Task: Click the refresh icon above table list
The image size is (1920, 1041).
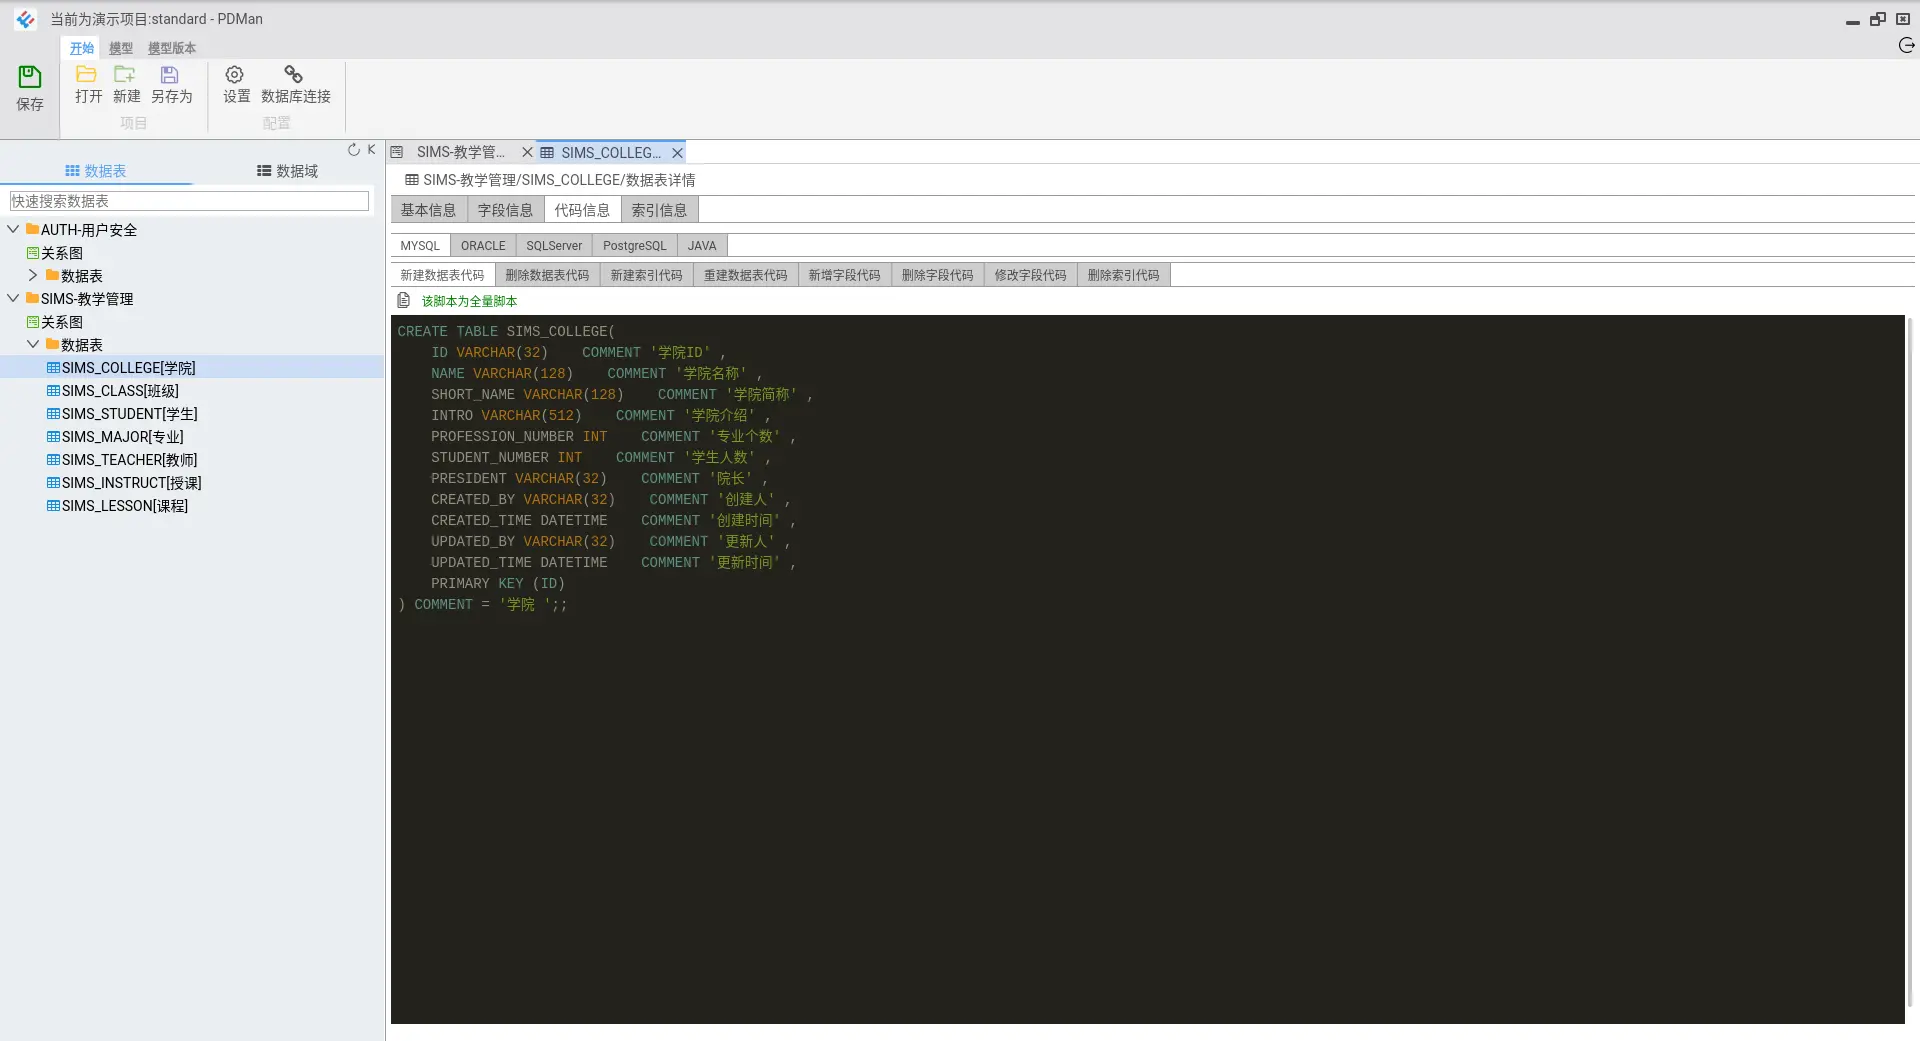Action: 353,150
